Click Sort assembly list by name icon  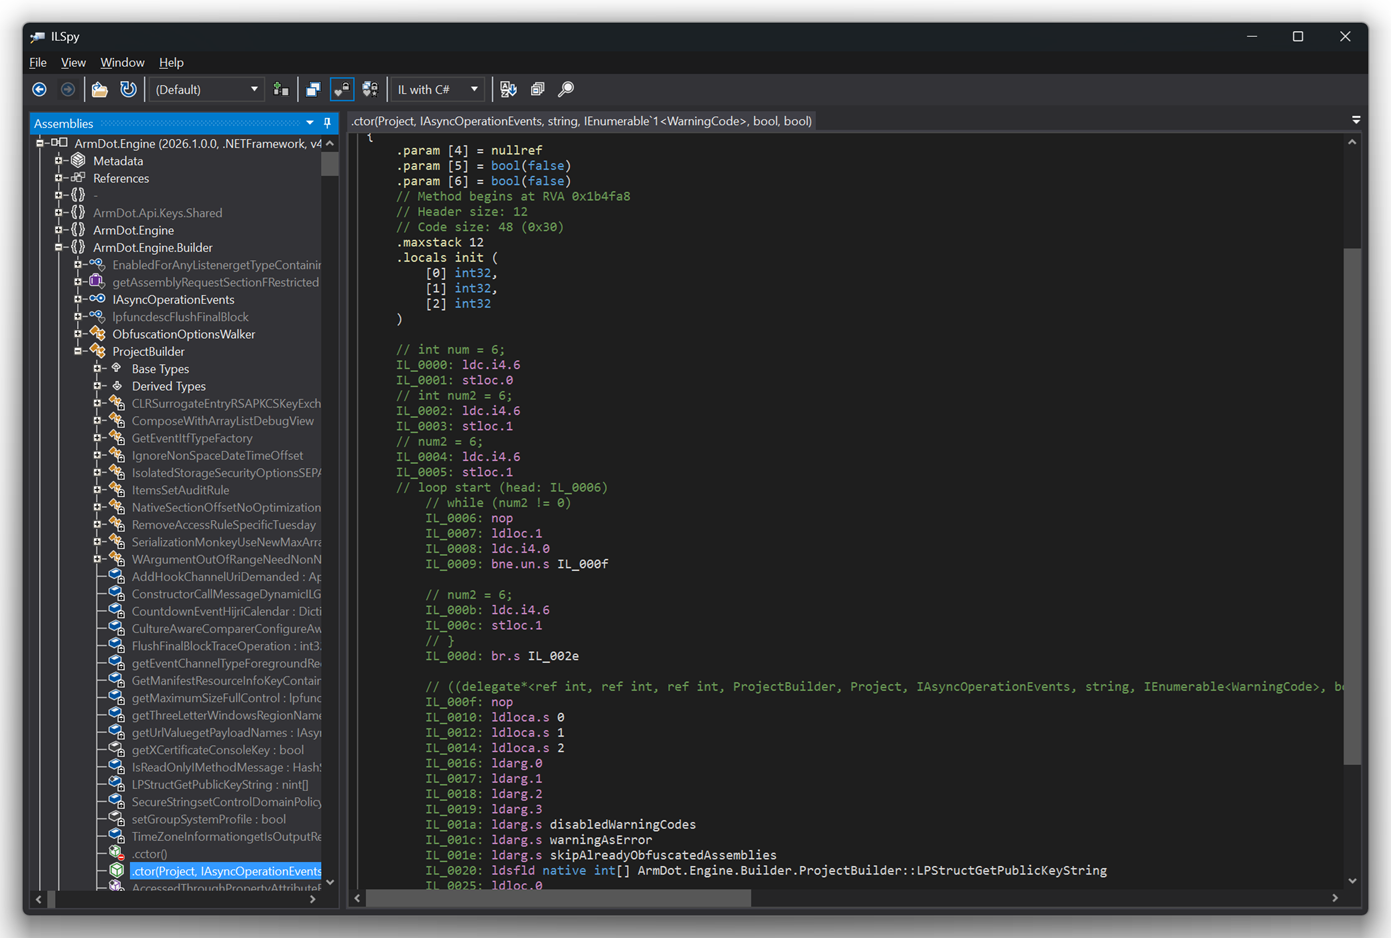tap(508, 90)
